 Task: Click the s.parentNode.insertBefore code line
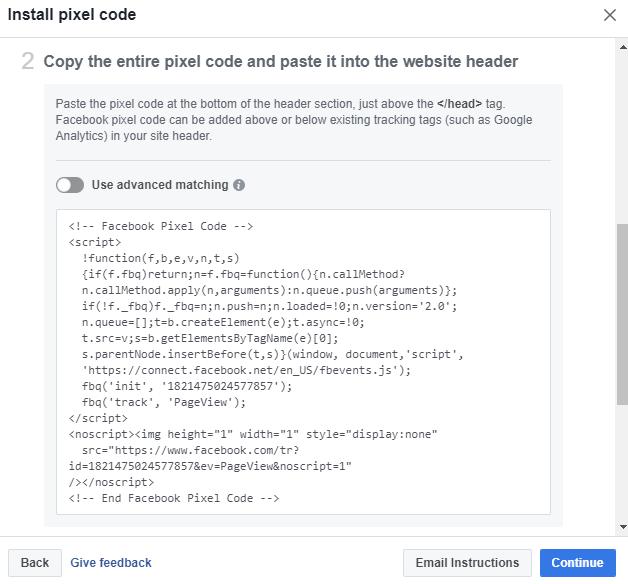273,354
